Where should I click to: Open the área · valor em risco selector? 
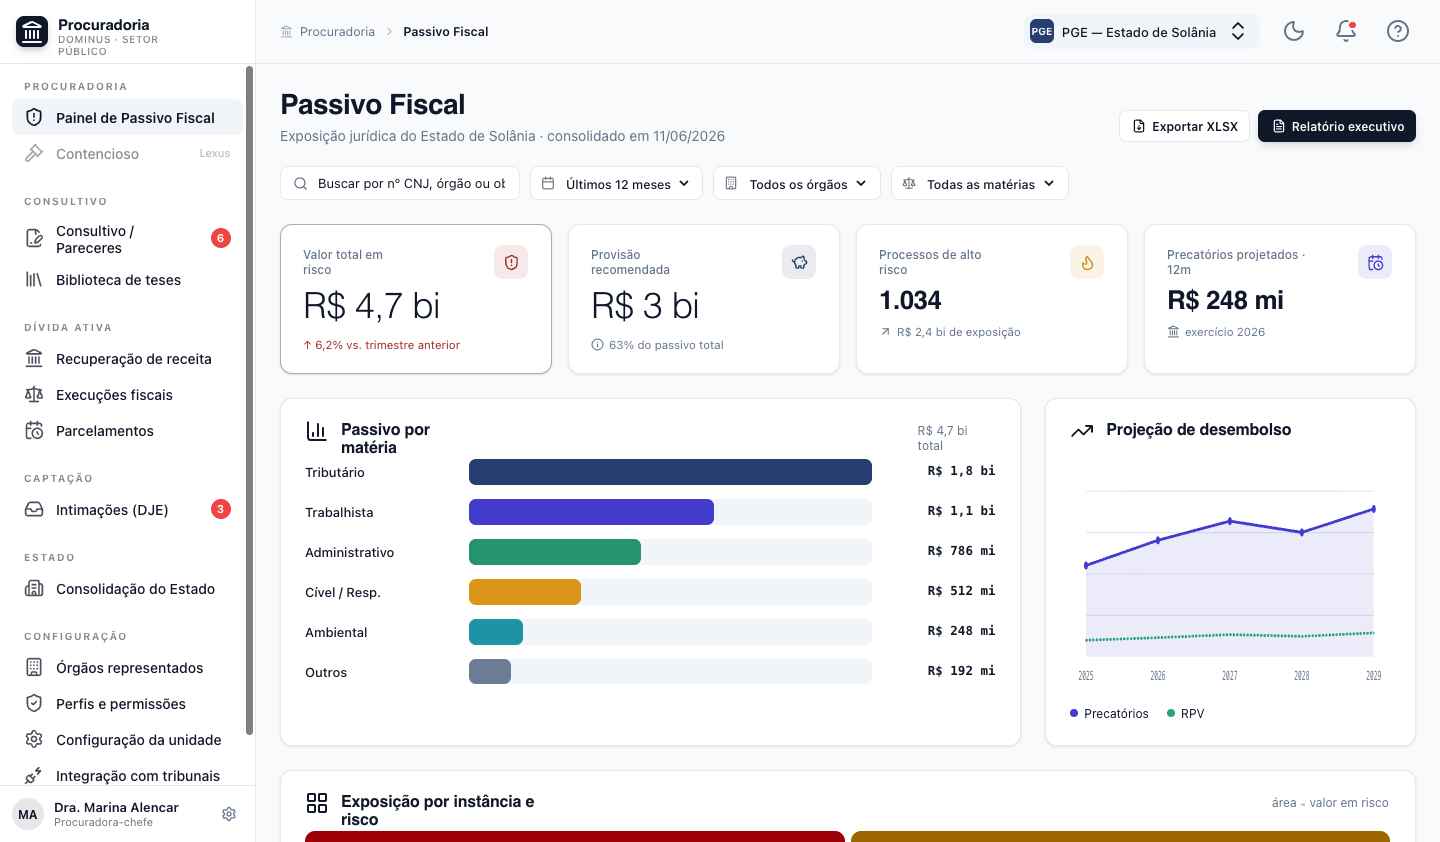pos(1330,802)
